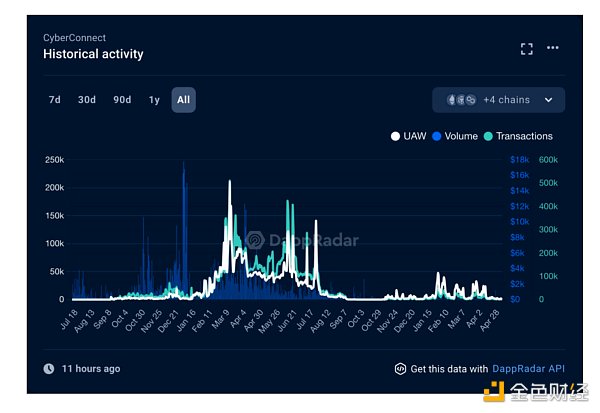Select the 1y time range

[154, 100]
